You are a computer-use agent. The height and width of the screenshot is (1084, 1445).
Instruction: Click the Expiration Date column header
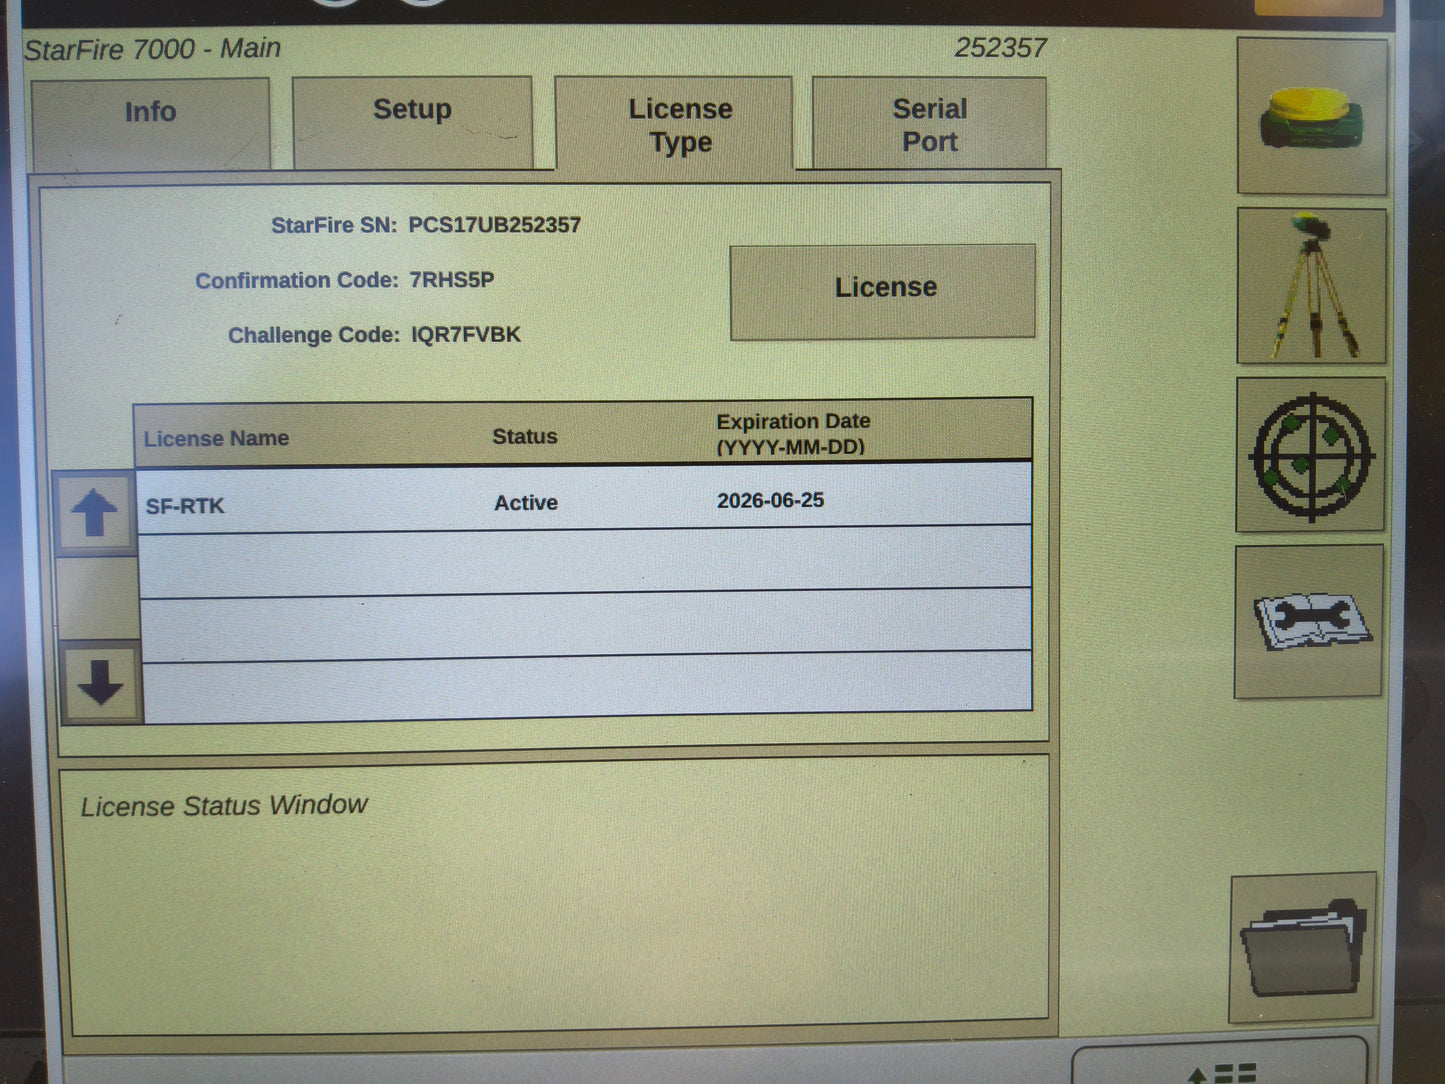click(x=793, y=434)
